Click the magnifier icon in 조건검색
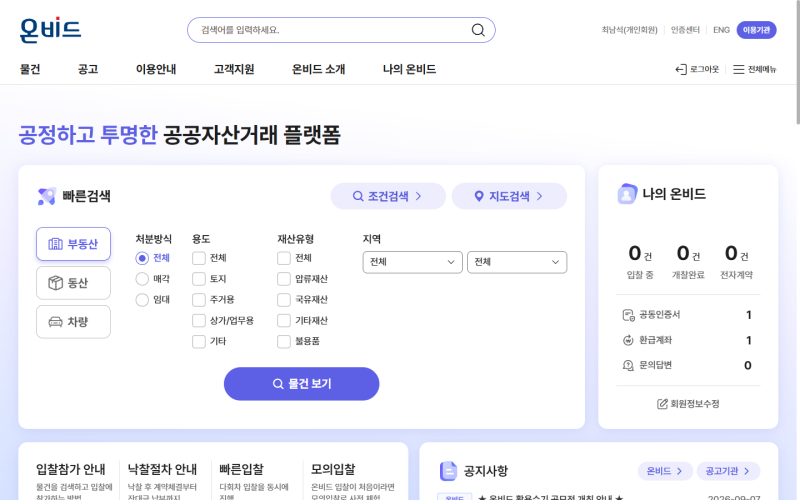This screenshot has height=500, width=800. 358,196
